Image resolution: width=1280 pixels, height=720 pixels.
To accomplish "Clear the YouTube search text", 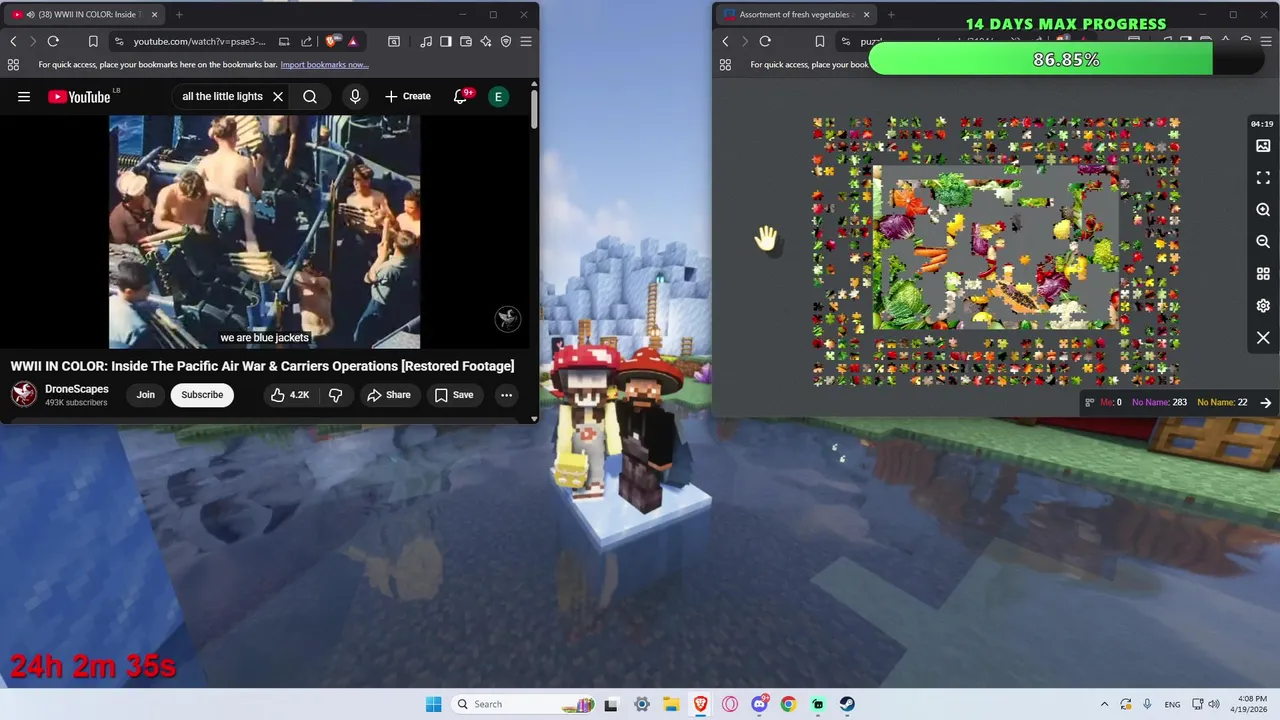I will click(x=278, y=97).
